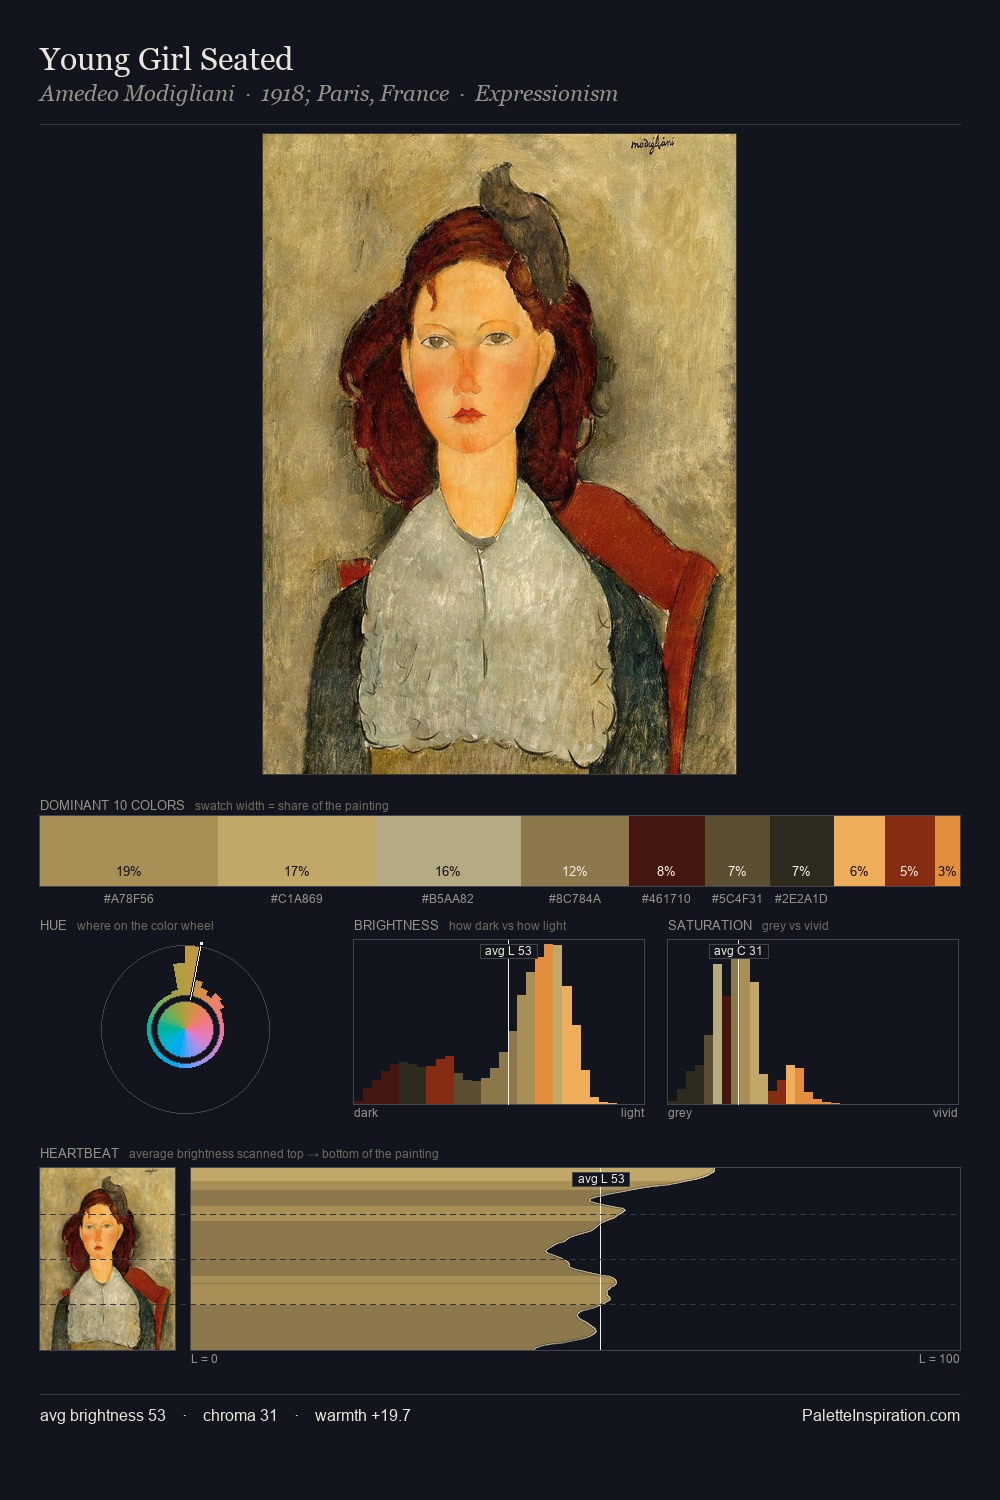Image resolution: width=1000 pixels, height=1500 pixels.
Task: Click the dark maroon 8% swatch
Action: 667,851
